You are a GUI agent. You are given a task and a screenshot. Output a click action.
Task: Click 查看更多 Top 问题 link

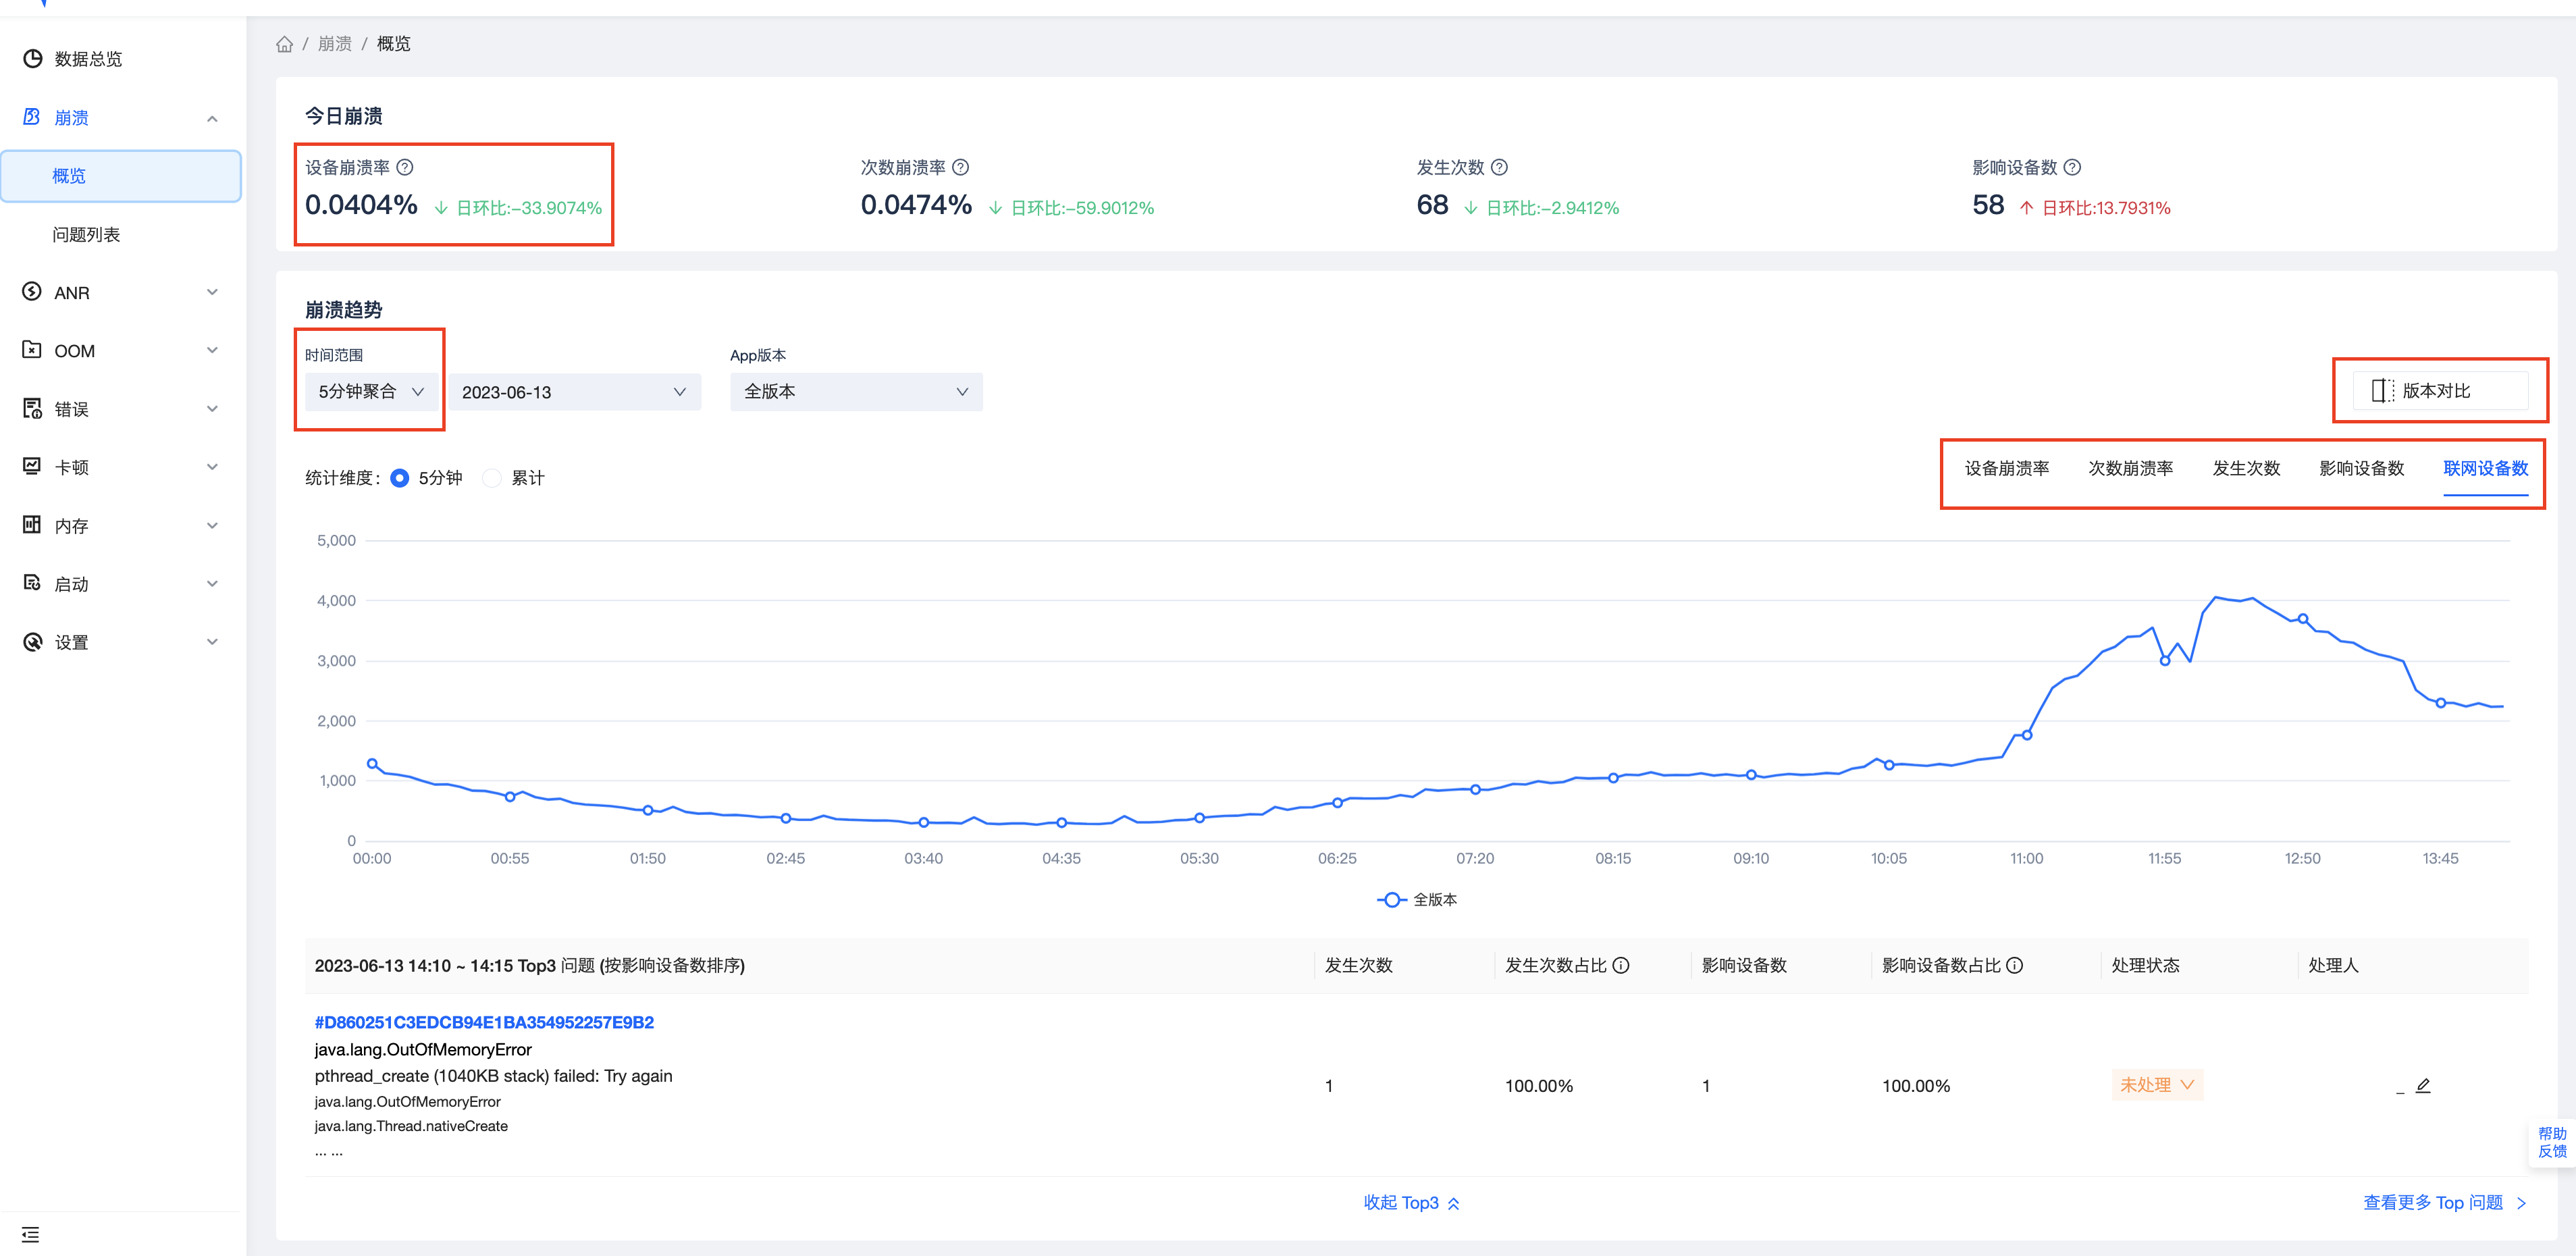click(2445, 1203)
